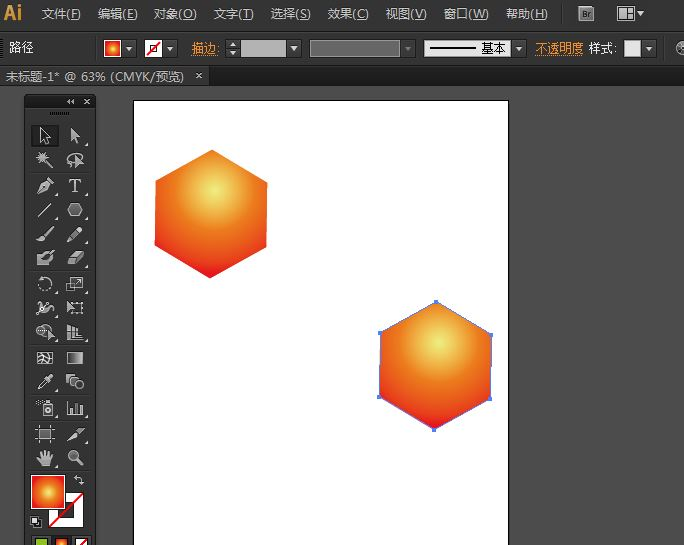Viewport: 684px width, 545px height.
Task: Click the selected lower-right hexagon
Action: click(x=435, y=366)
